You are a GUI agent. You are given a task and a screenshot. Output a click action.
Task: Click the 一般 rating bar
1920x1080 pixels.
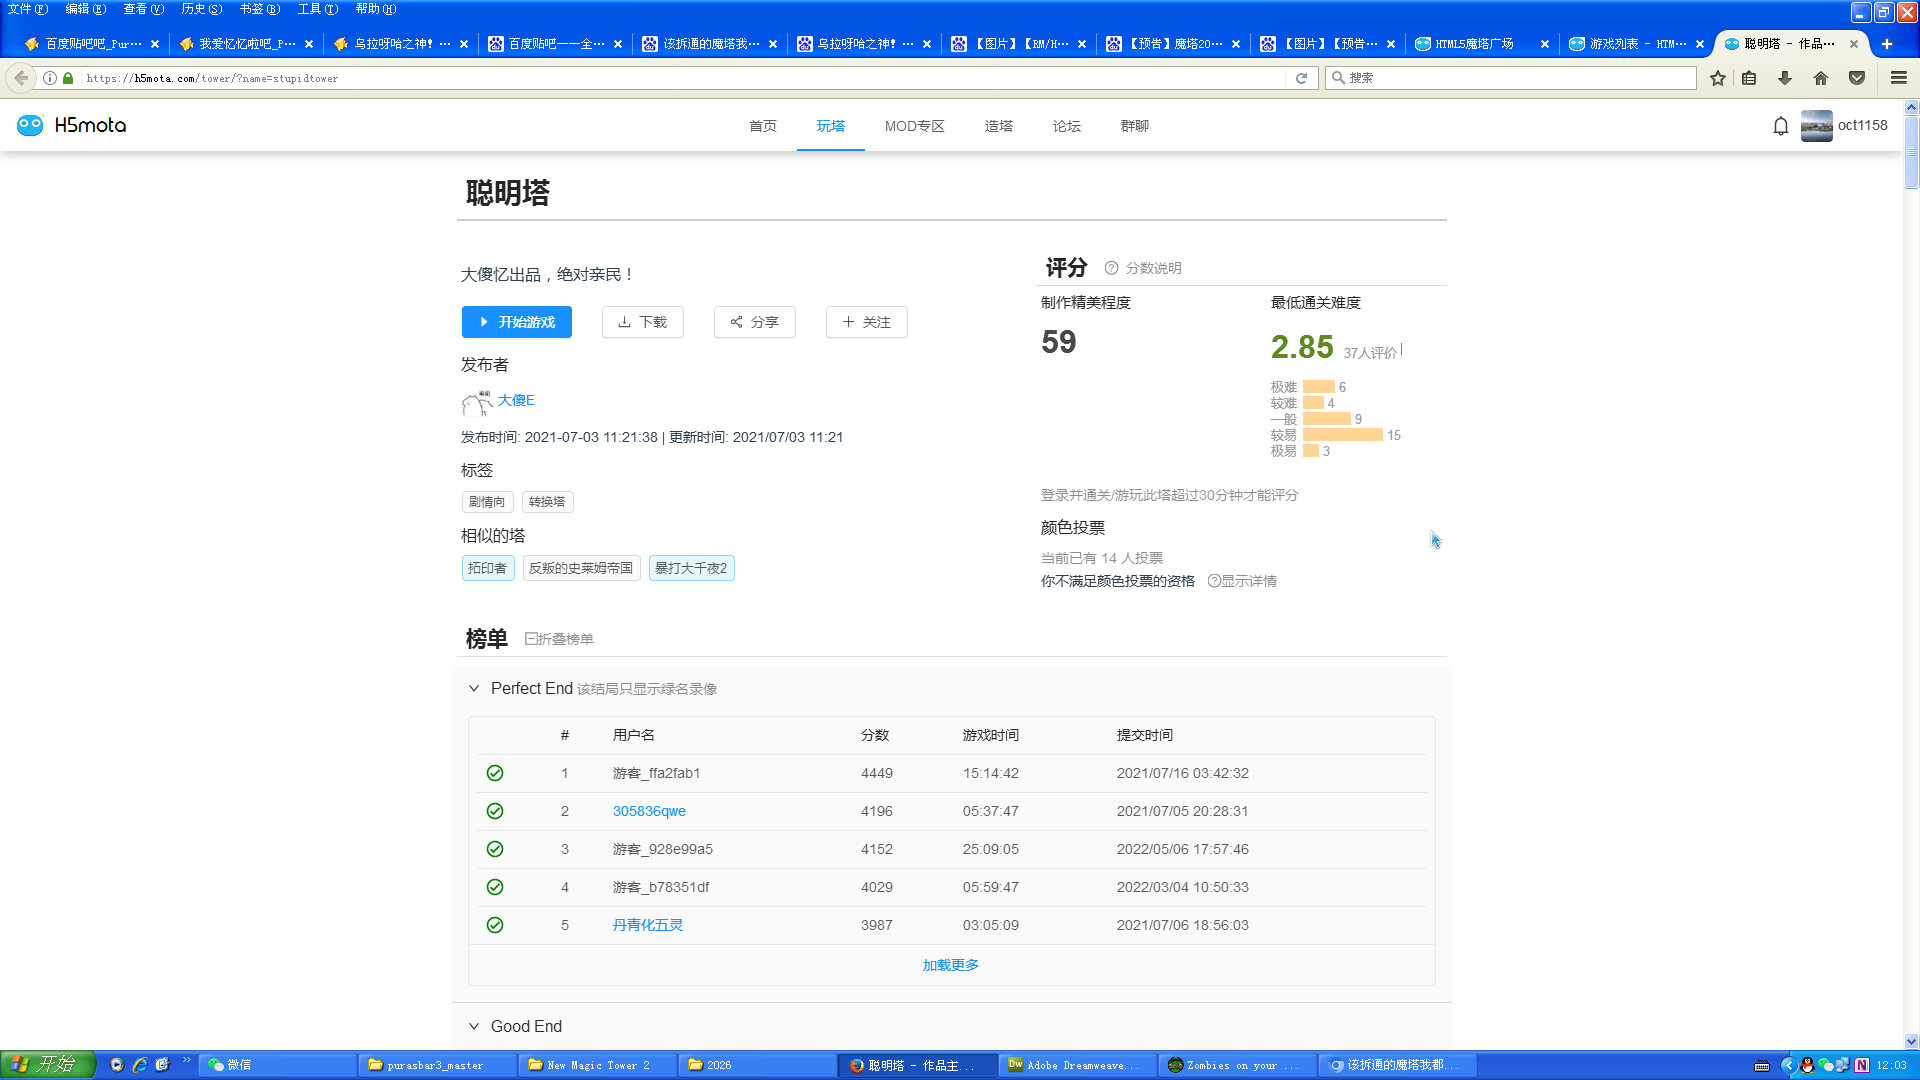point(1327,419)
